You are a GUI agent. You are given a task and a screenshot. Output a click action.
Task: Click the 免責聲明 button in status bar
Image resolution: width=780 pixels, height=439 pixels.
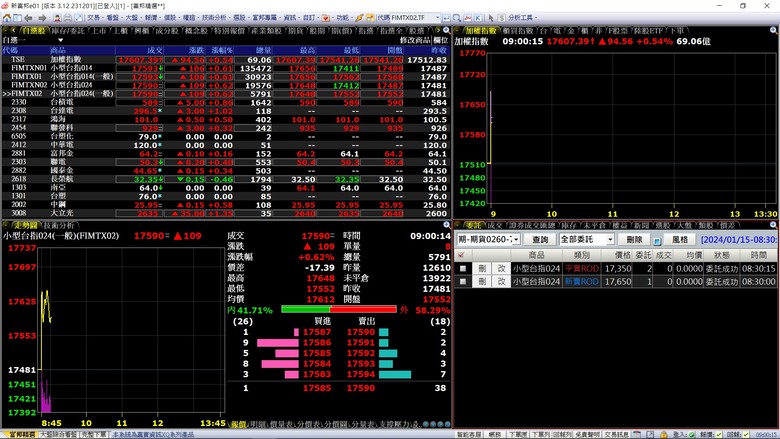[x=587, y=434]
